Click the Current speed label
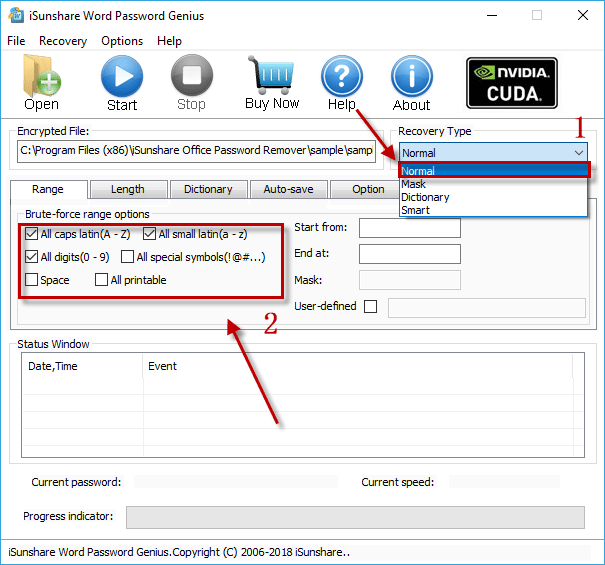Image resolution: width=605 pixels, height=565 pixels. [x=397, y=482]
